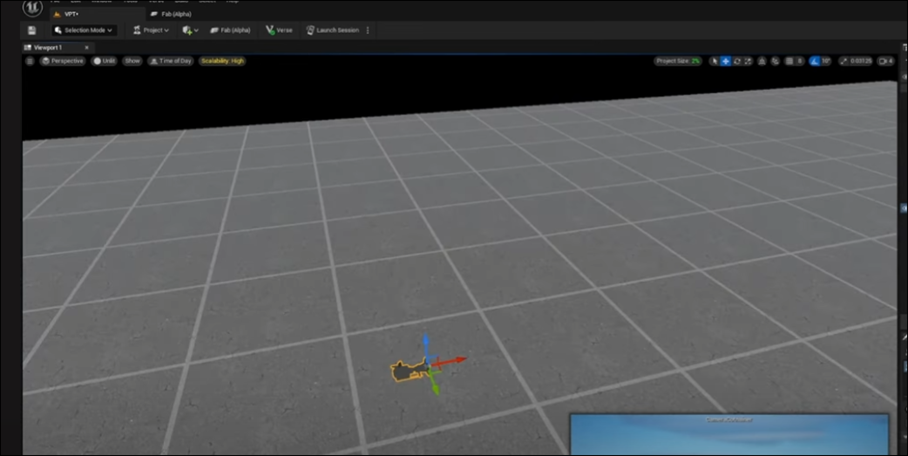Open the 10° rotation snap value

coord(826,61)
